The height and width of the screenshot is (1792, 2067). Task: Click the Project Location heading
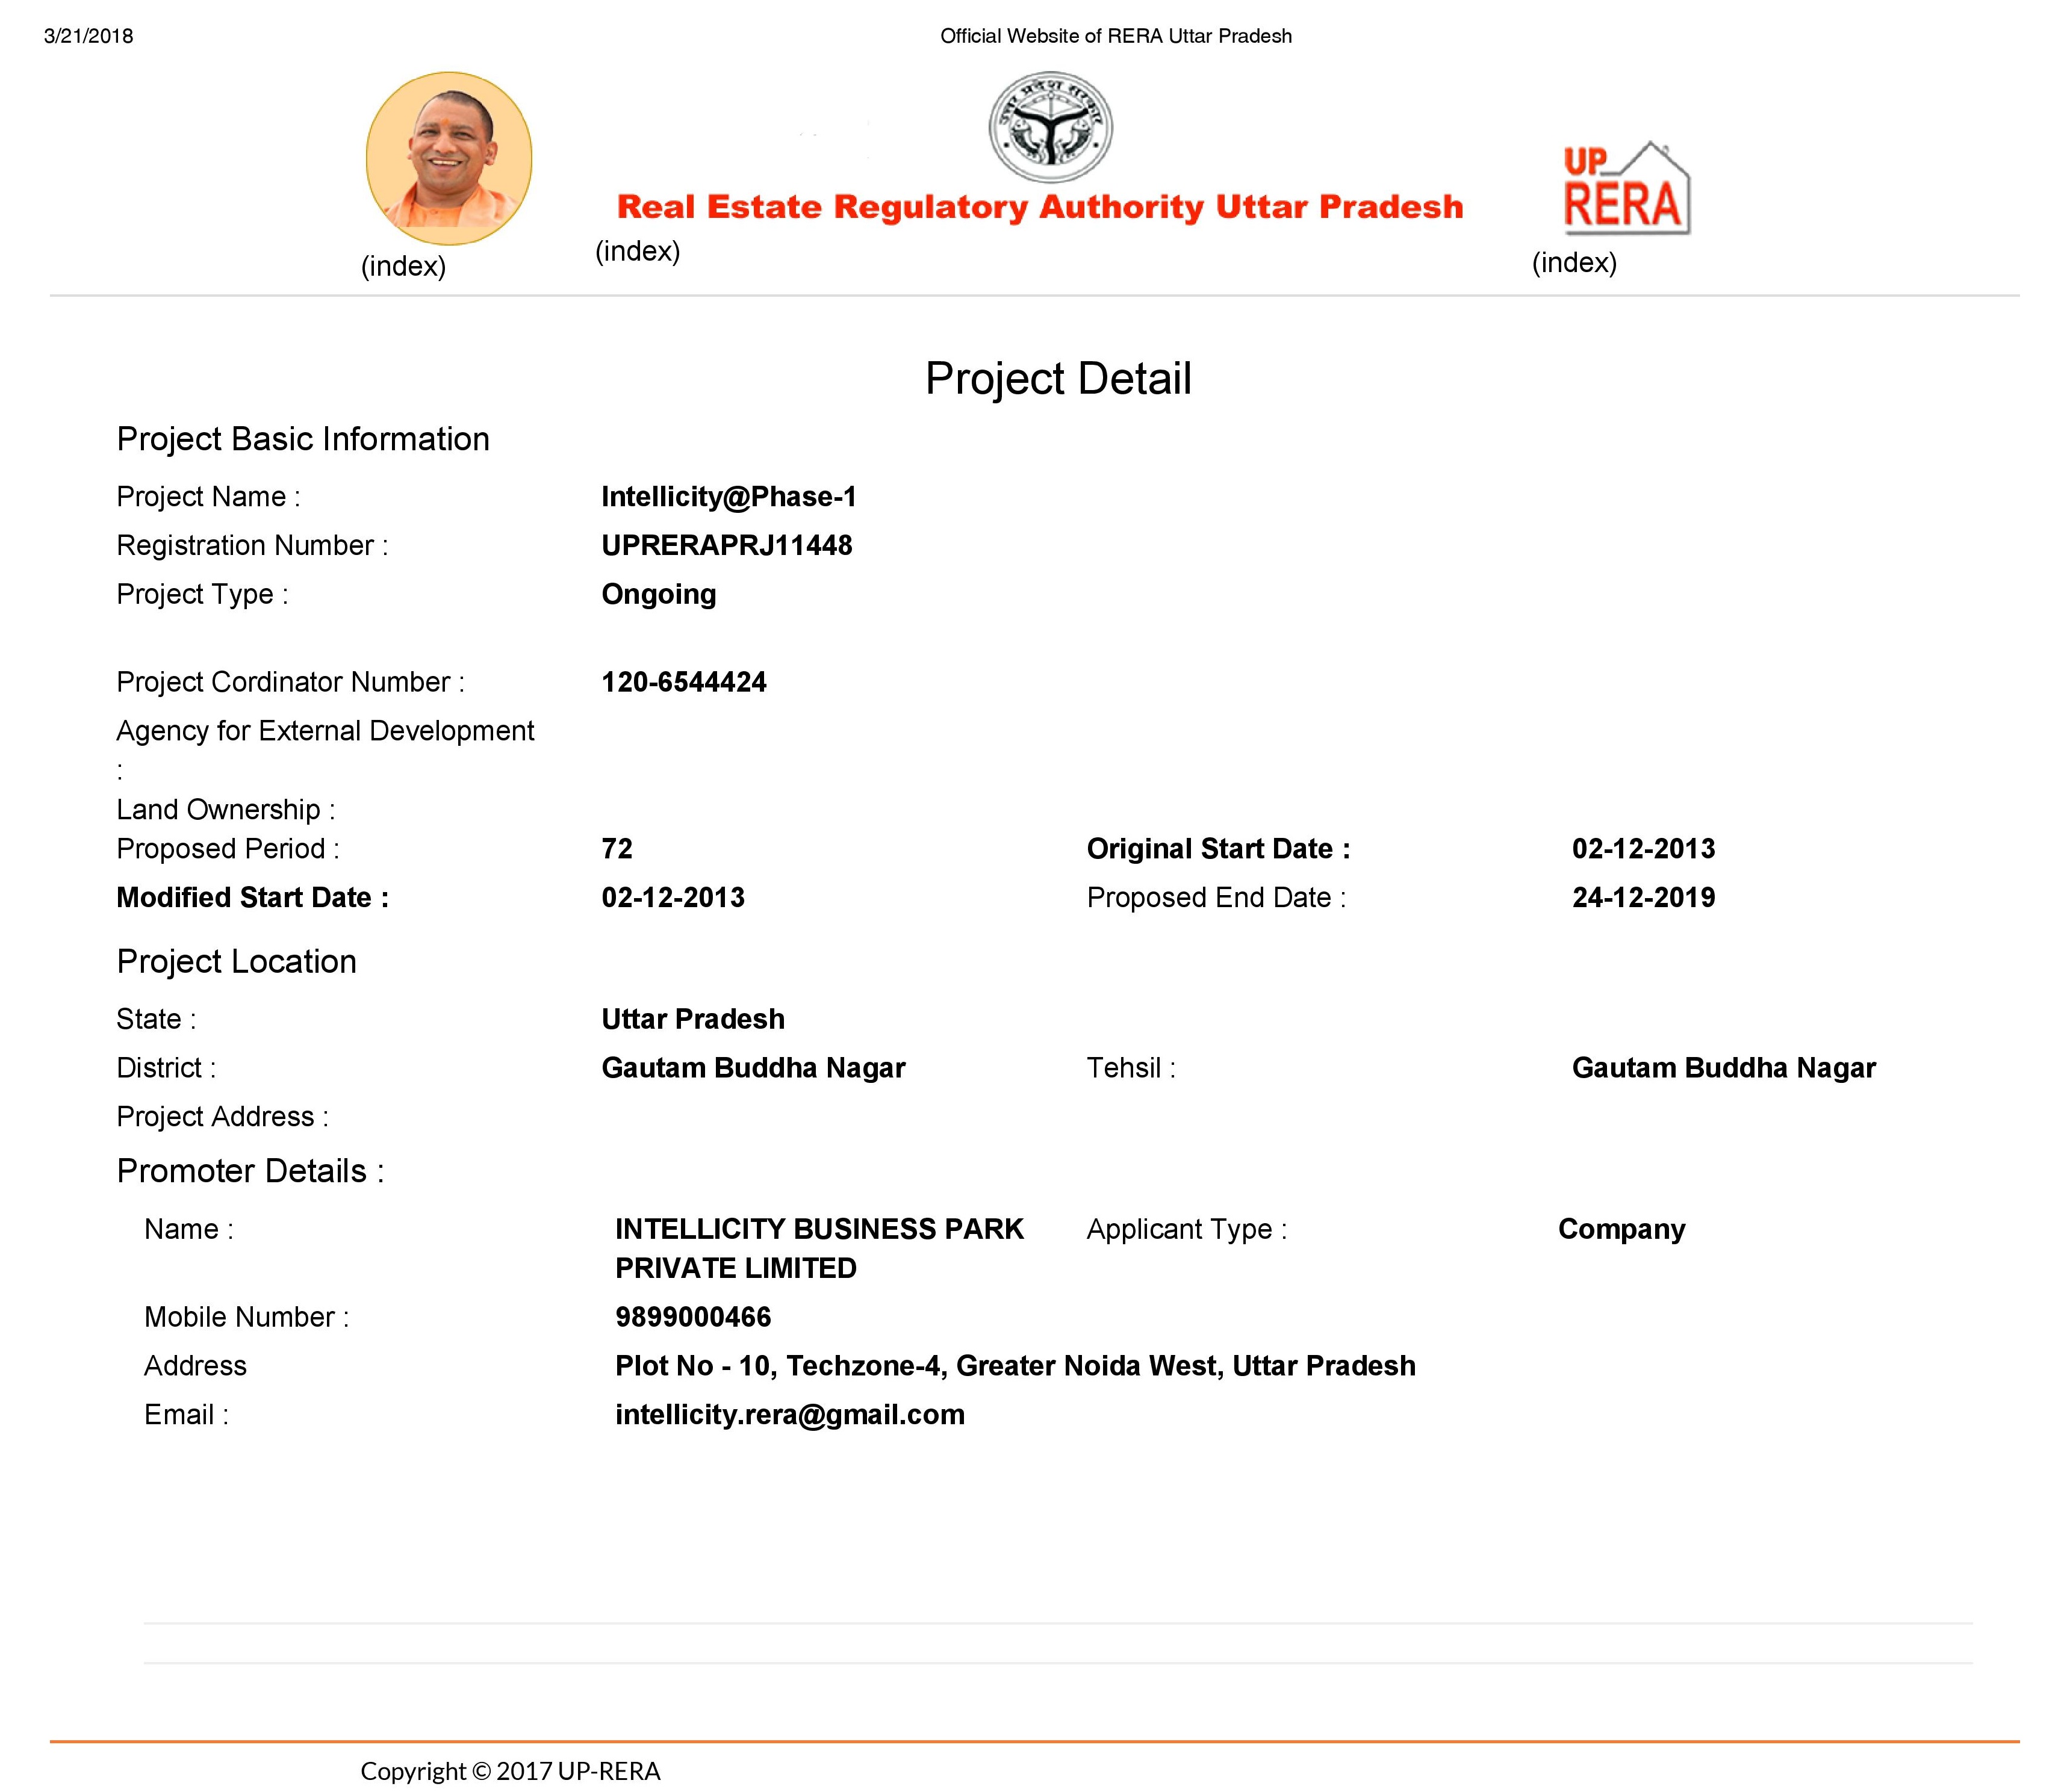click(x=236, y=962)
